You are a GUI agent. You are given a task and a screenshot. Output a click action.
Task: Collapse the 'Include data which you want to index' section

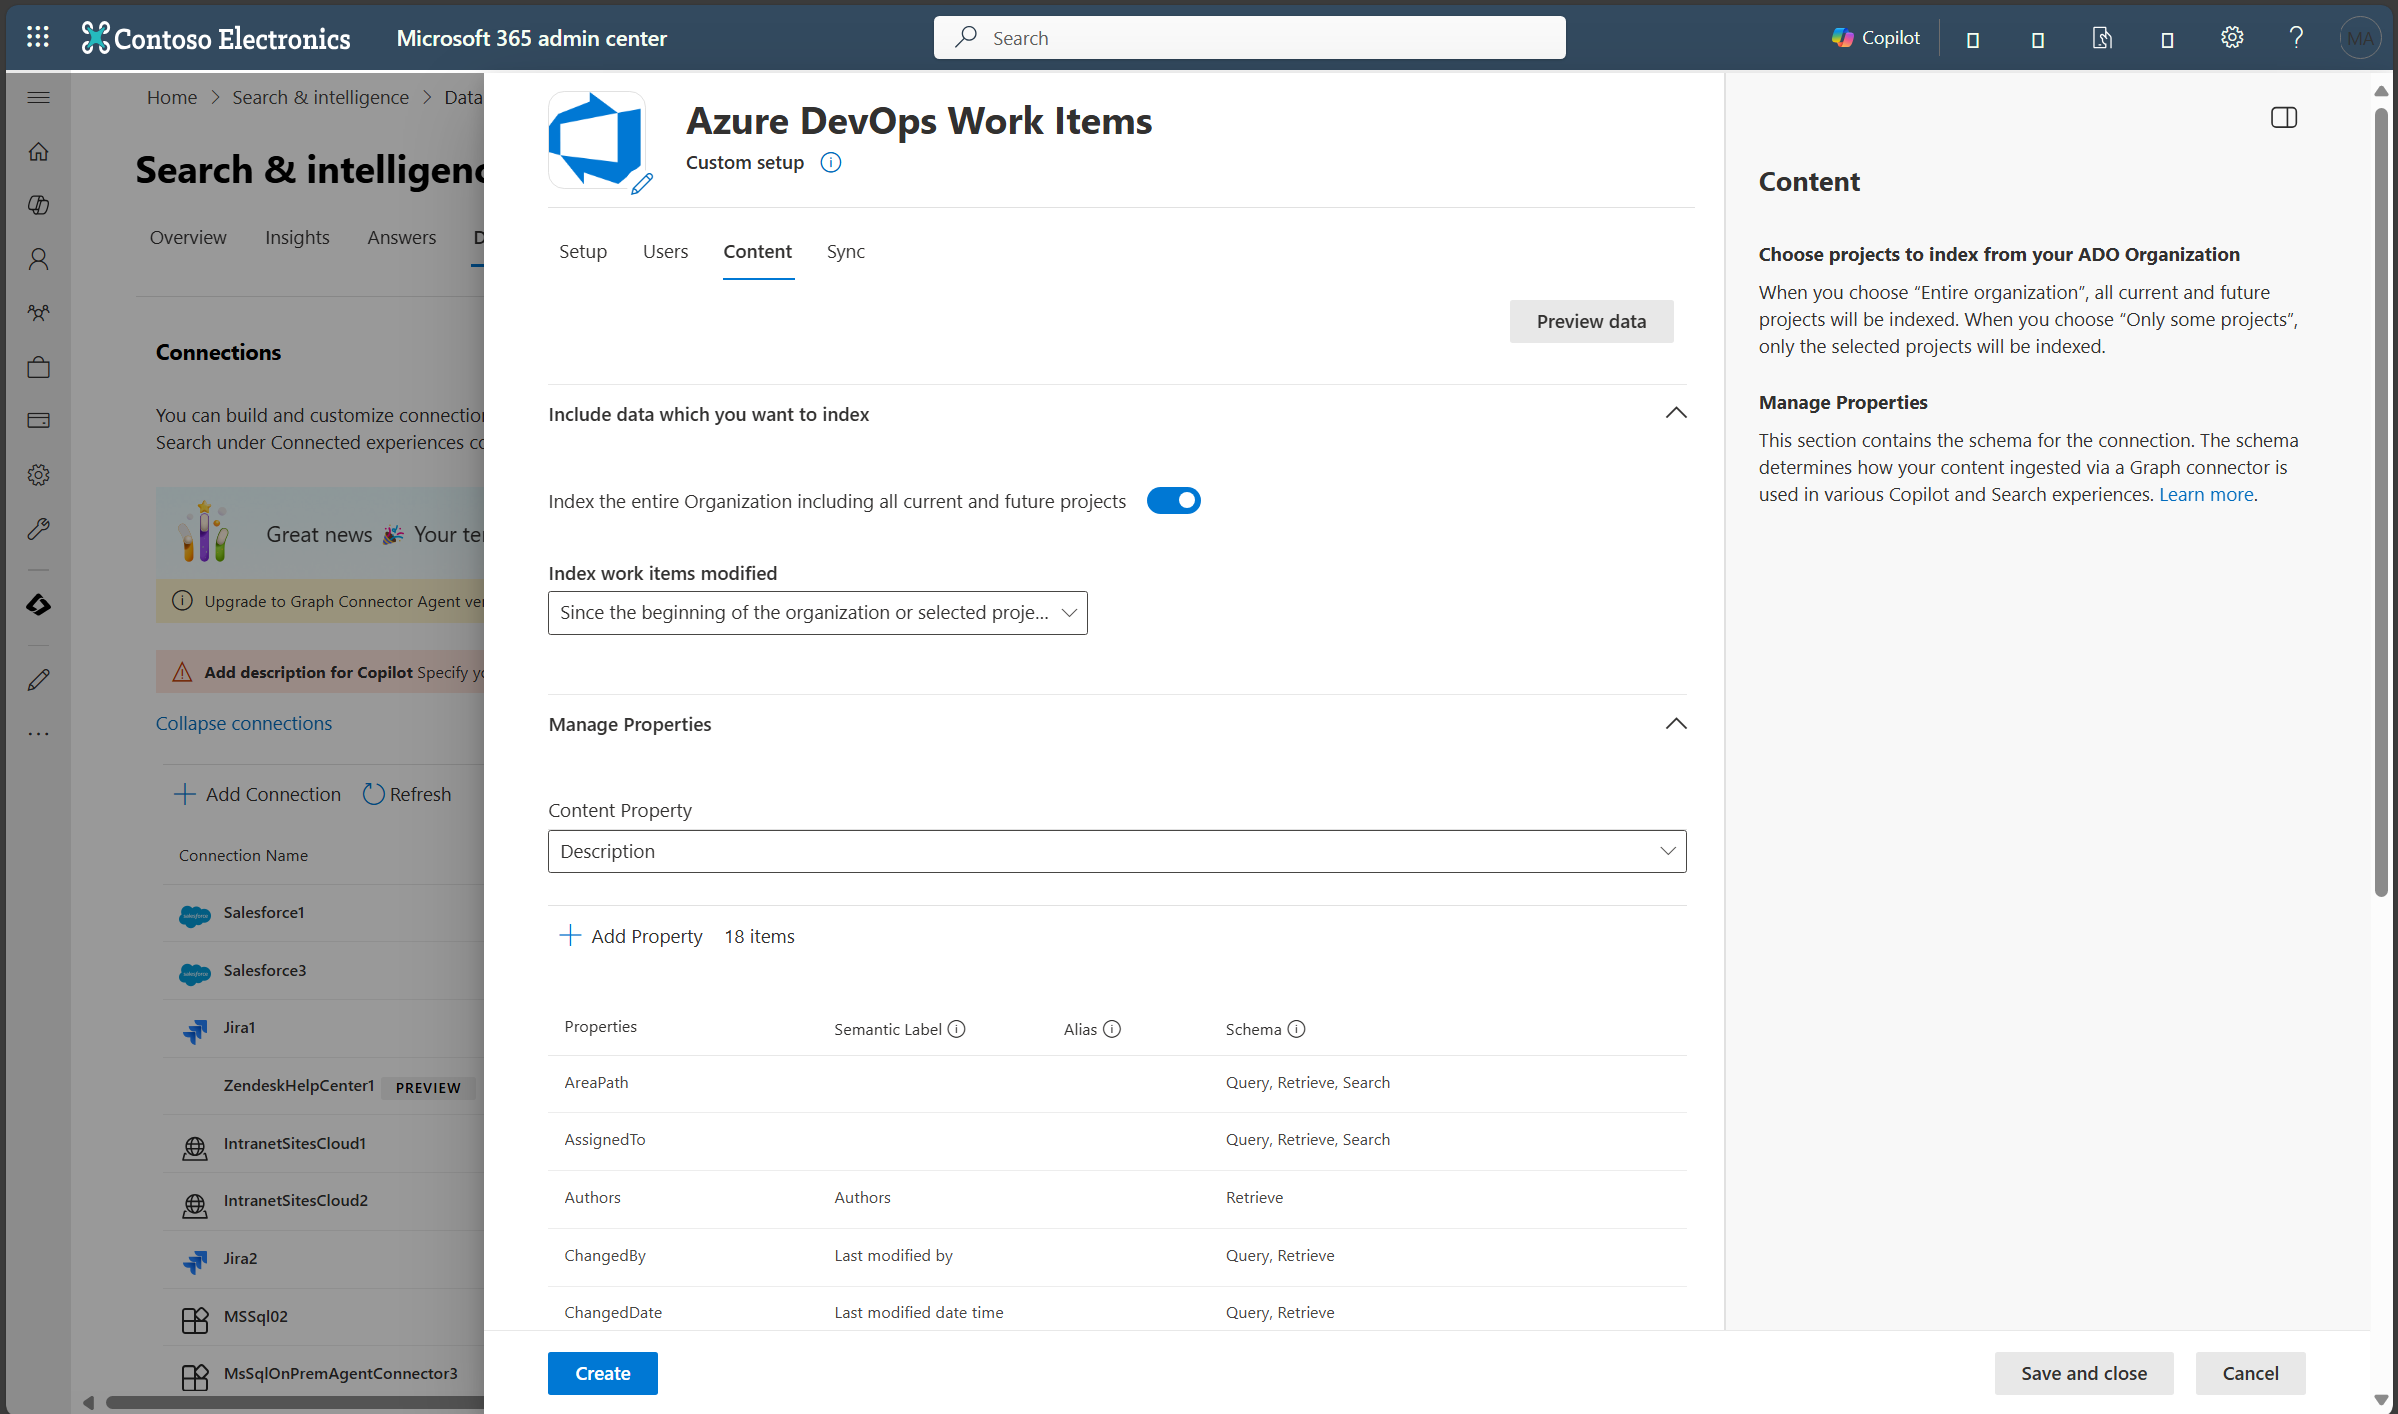click(1675, 413)
